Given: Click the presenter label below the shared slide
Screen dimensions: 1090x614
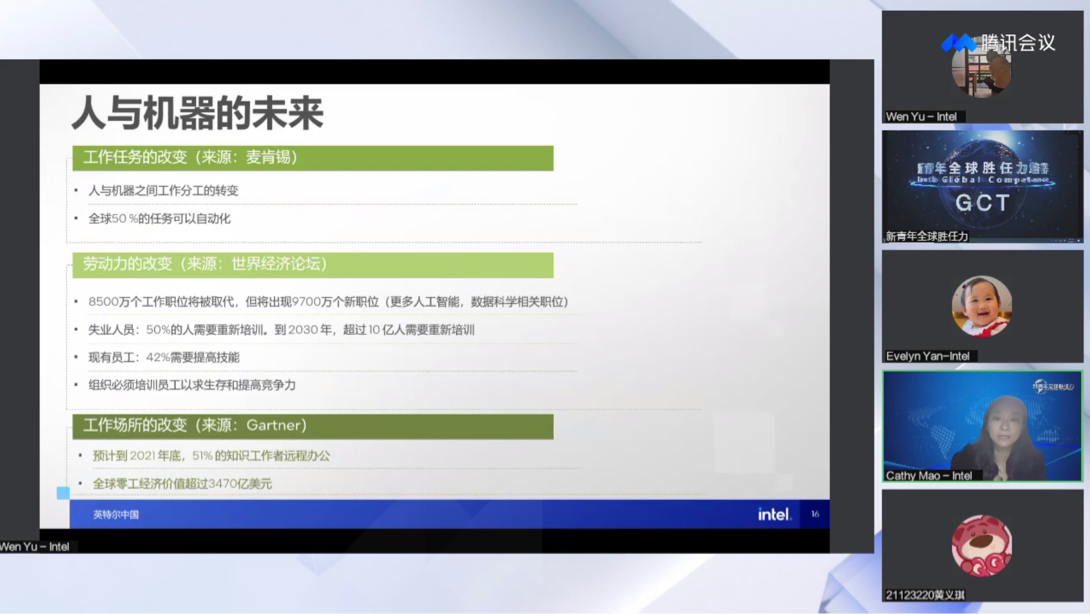Looking at the screenshot, I should coord(36,547).
